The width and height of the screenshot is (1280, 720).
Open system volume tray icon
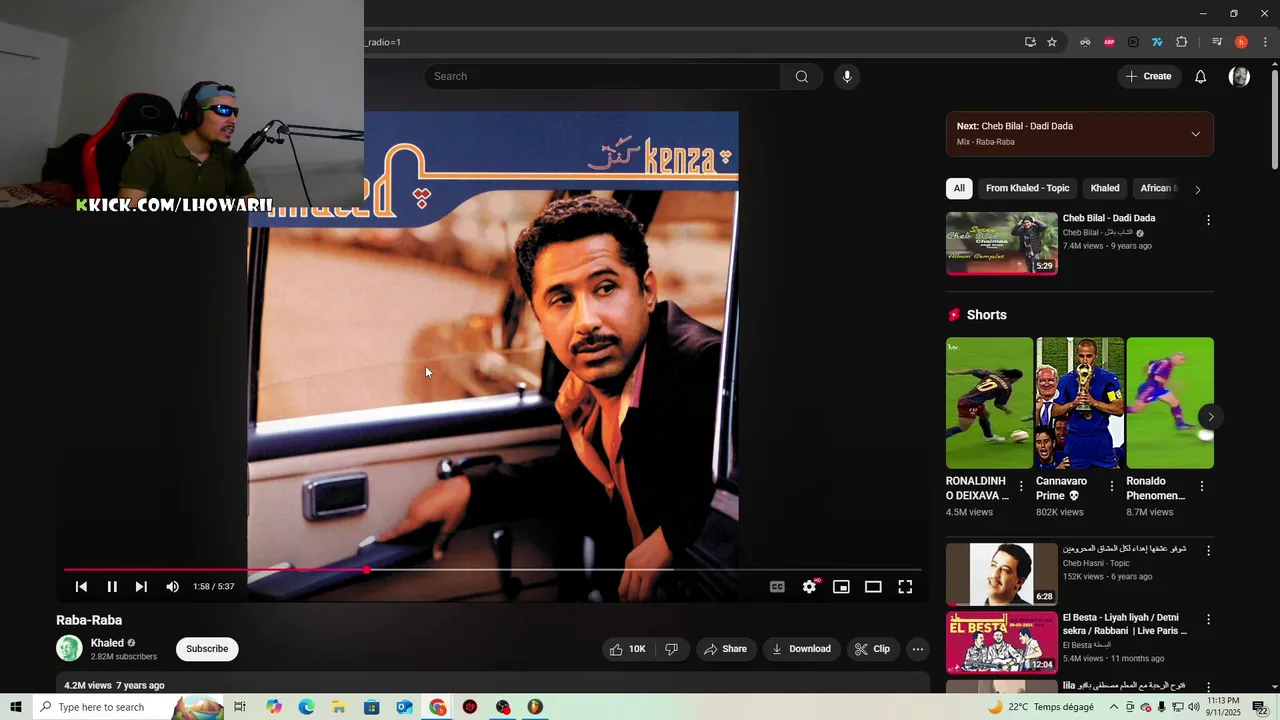pyautogui.click(x=1194, y=707)
